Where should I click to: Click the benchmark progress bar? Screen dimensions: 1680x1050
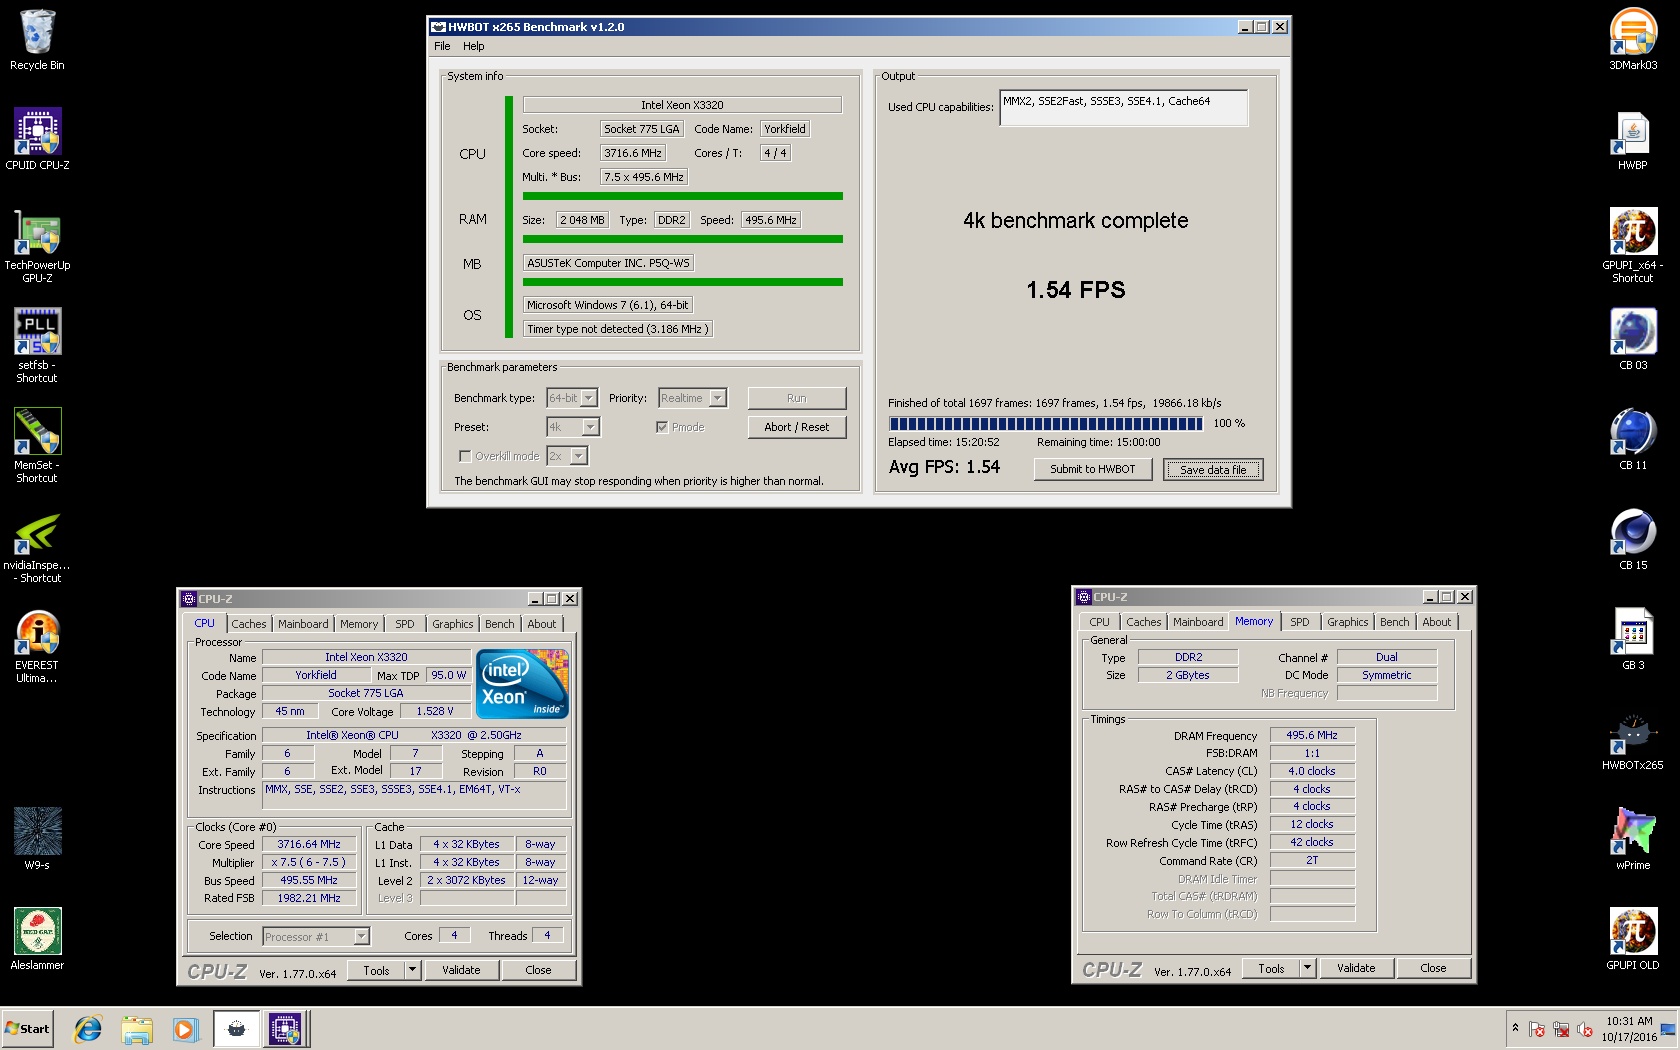[1046, 424]
